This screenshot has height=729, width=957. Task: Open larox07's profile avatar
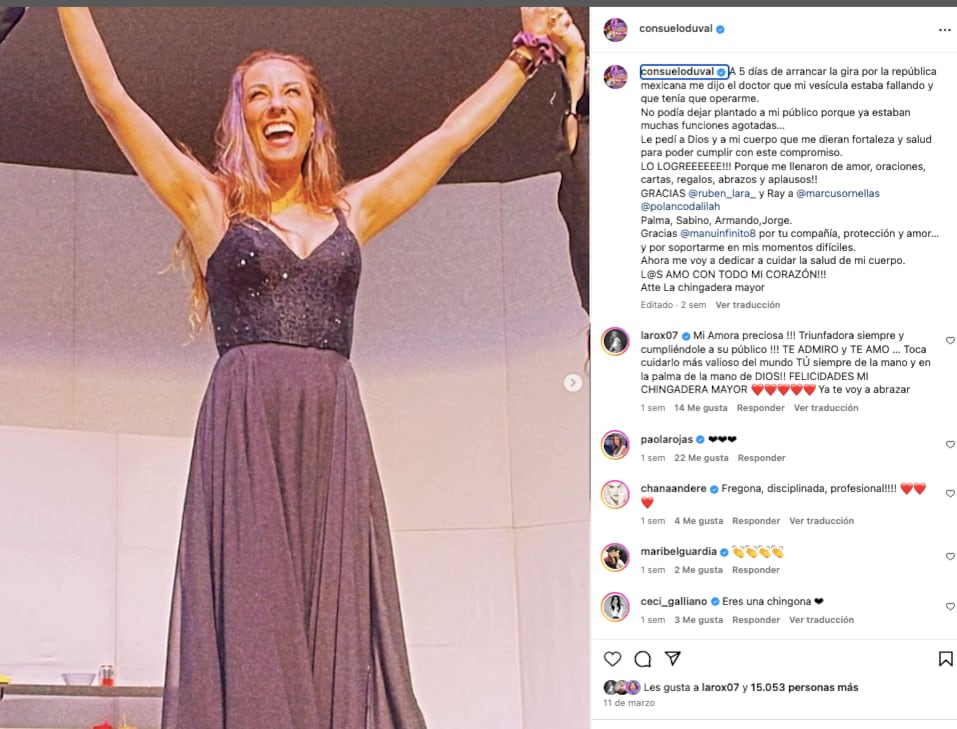tap(615, 341)
